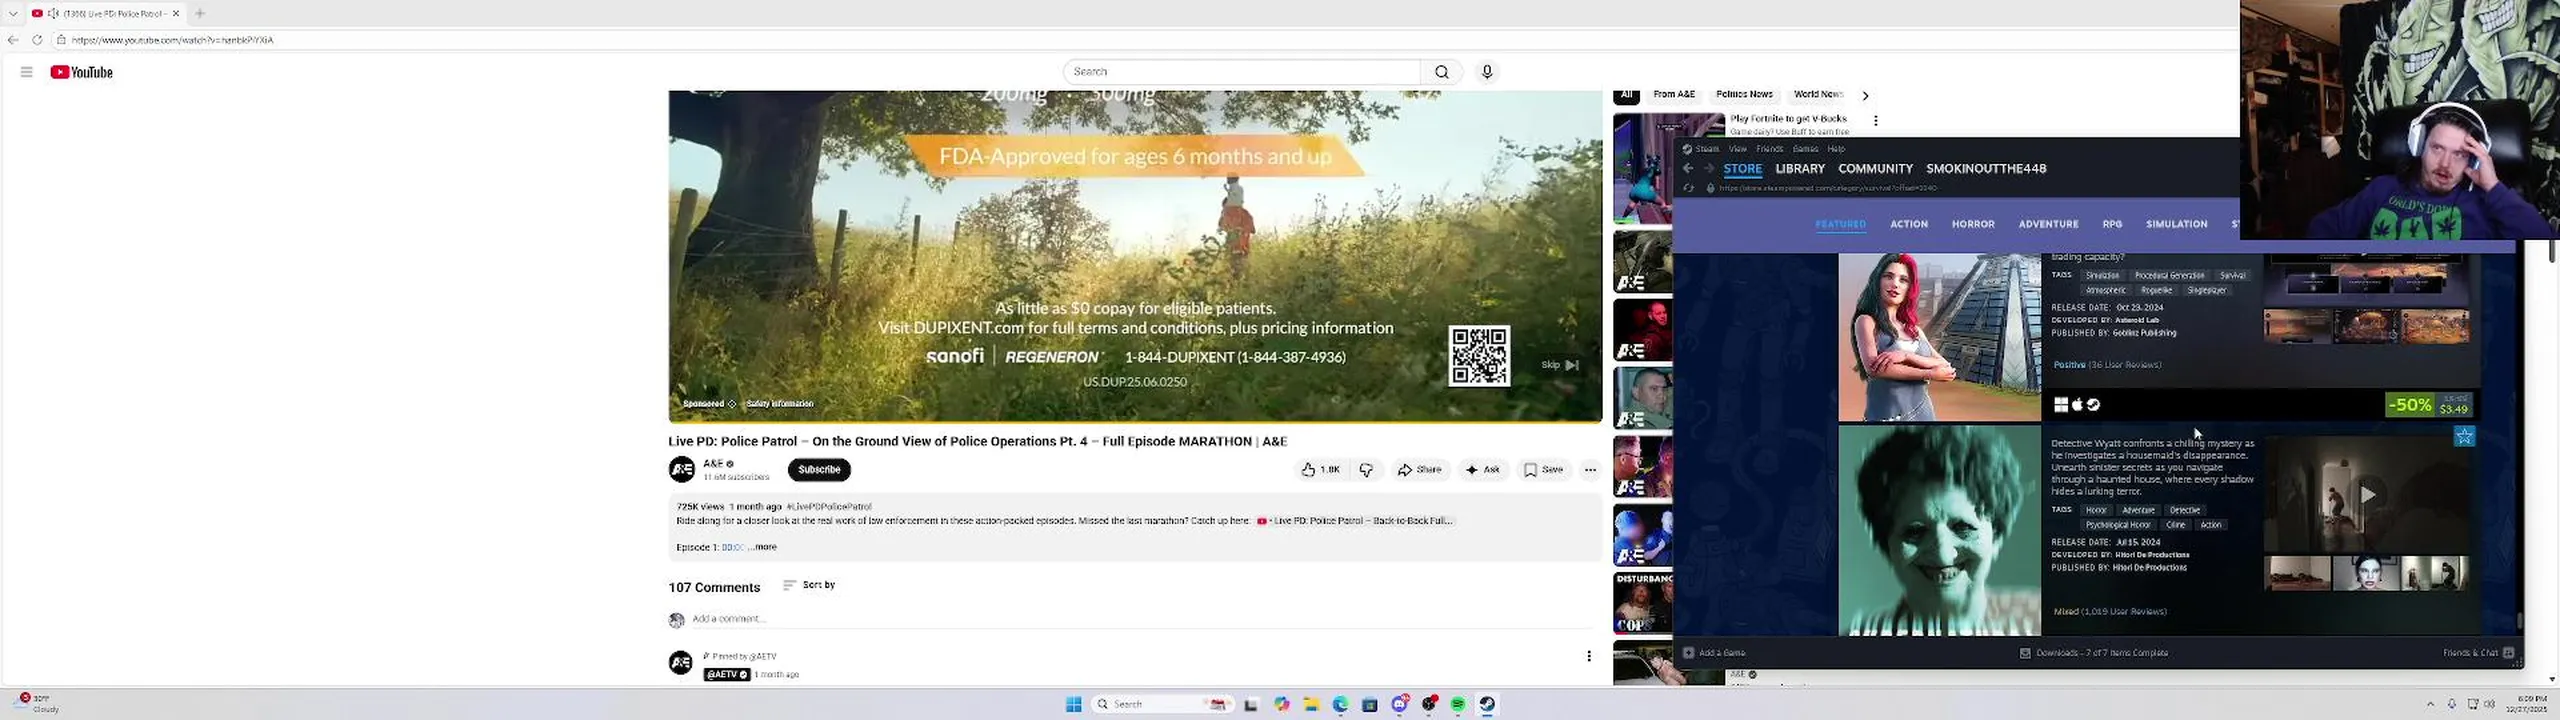The width and height of the screenshot is (2560, 720).
Task: Click the Procedural Generation tag
Action: pyautogui.click(x=2169, y=275)
